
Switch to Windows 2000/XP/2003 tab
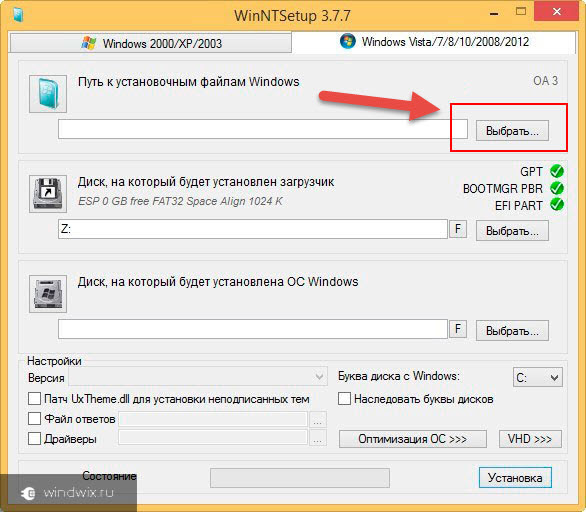(x=151, y=43)
